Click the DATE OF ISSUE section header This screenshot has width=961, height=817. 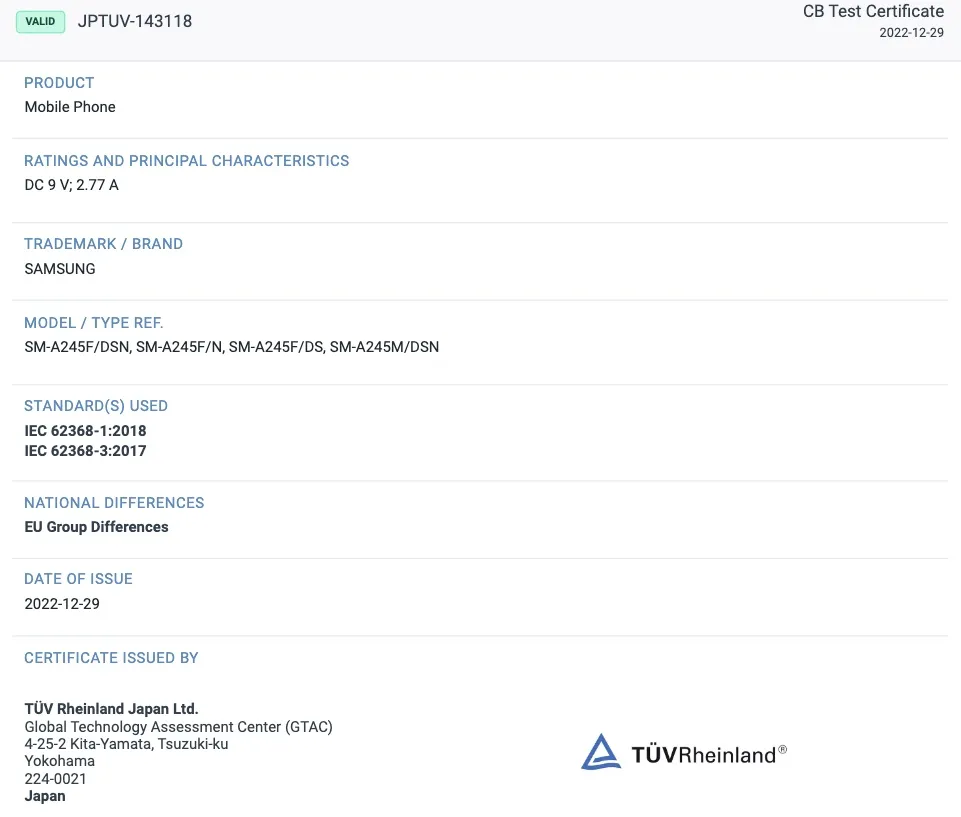(x=78, y=578)
